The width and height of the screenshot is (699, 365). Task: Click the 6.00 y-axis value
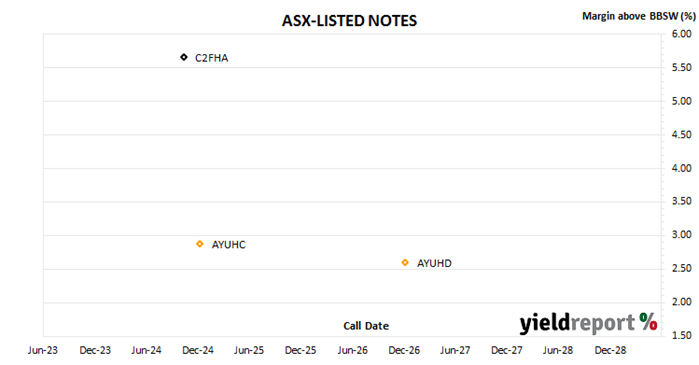682,34
